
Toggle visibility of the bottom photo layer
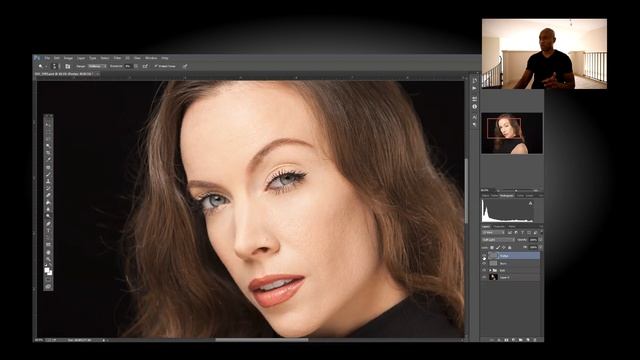pyautogui.click(x=484, y=277)
